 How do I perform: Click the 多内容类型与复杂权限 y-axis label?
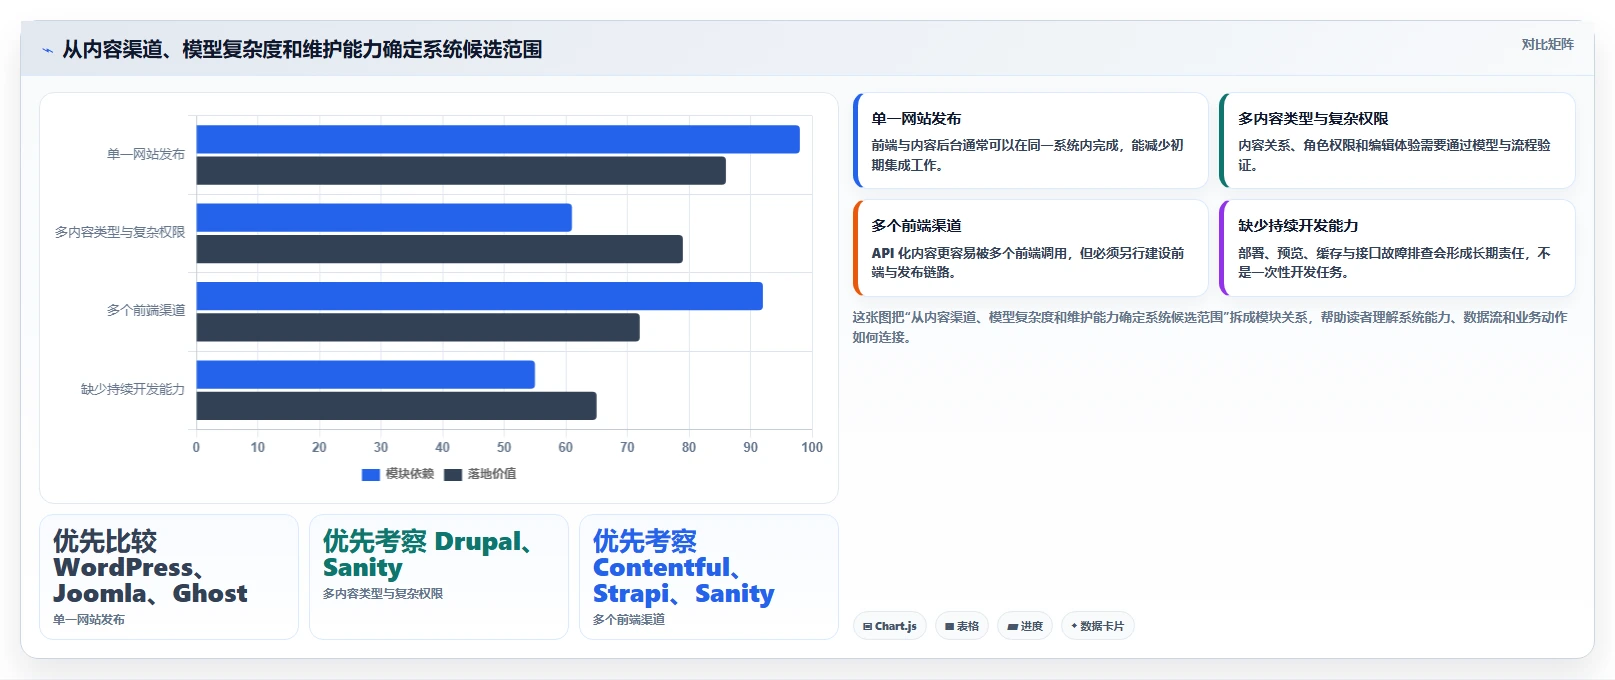(x=120, y=232)
